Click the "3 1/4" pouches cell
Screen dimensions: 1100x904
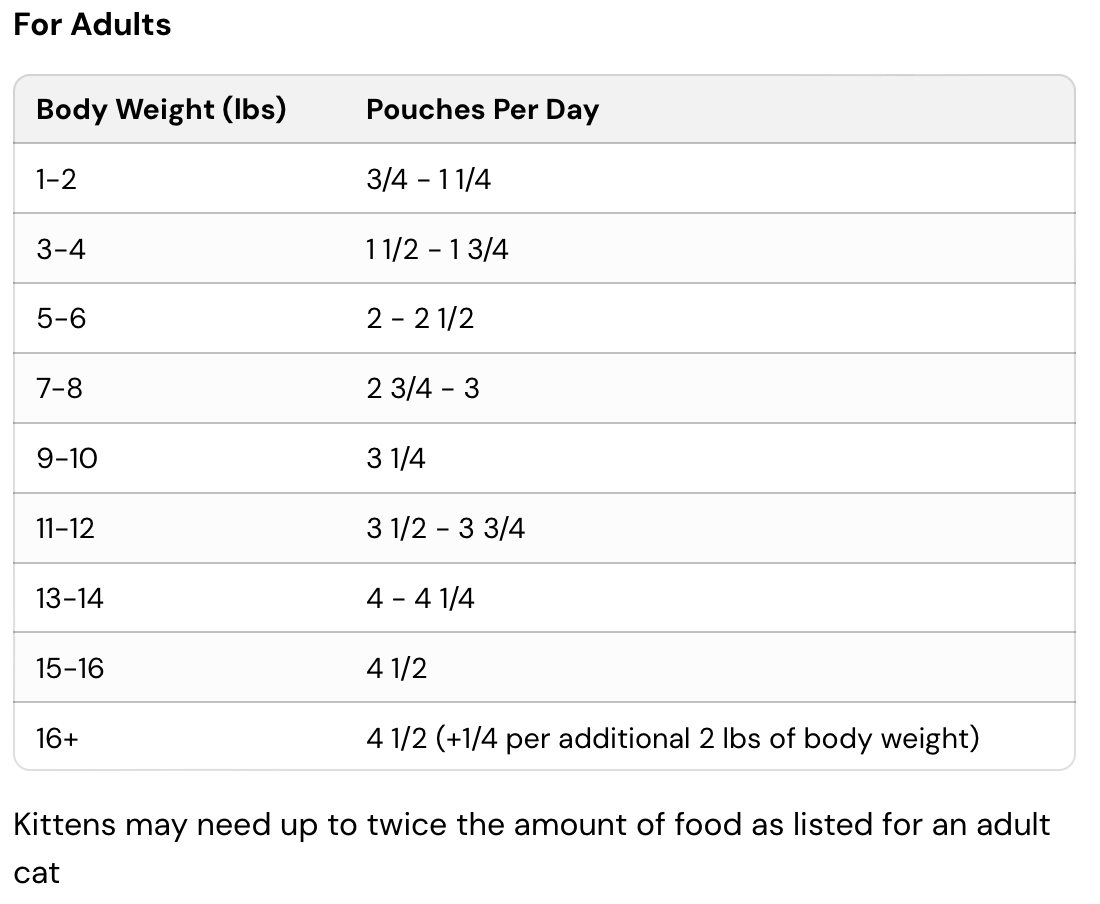pos(396,458)
